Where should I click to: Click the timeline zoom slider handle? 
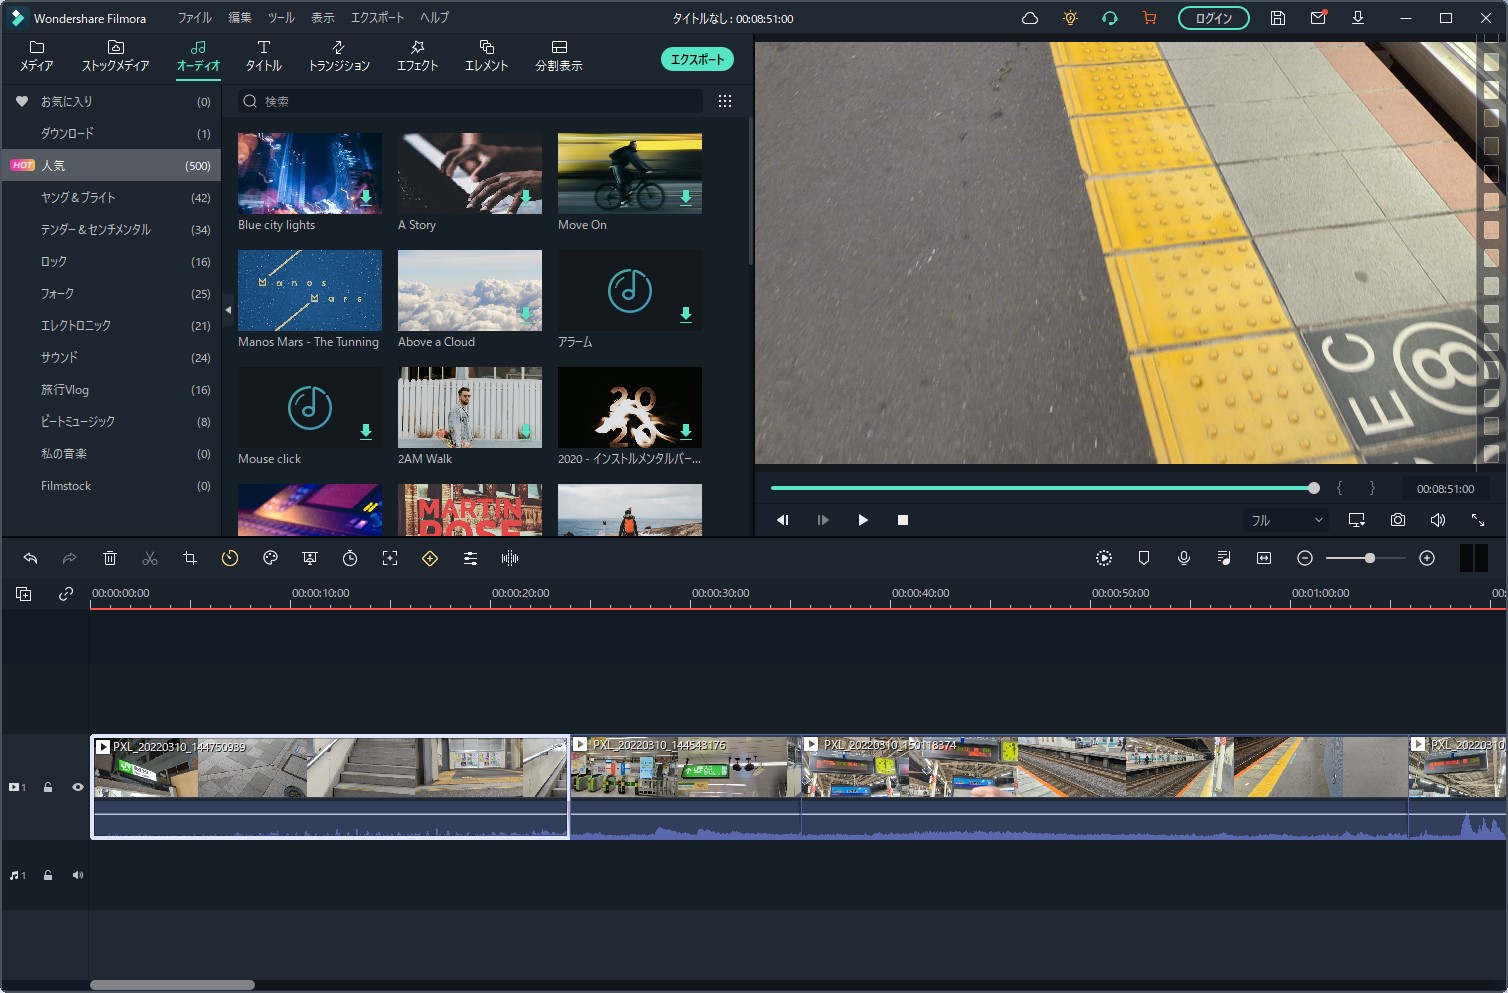click(x=1370, y=558)
